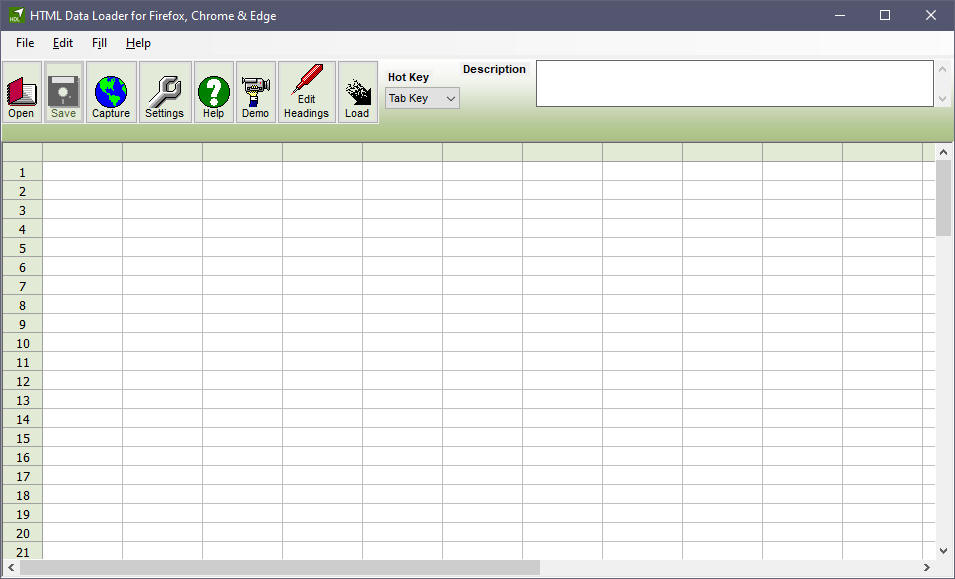Click the Edit Headings pen icon
Viewport: 955px width, 579px height.
point(306,92)
